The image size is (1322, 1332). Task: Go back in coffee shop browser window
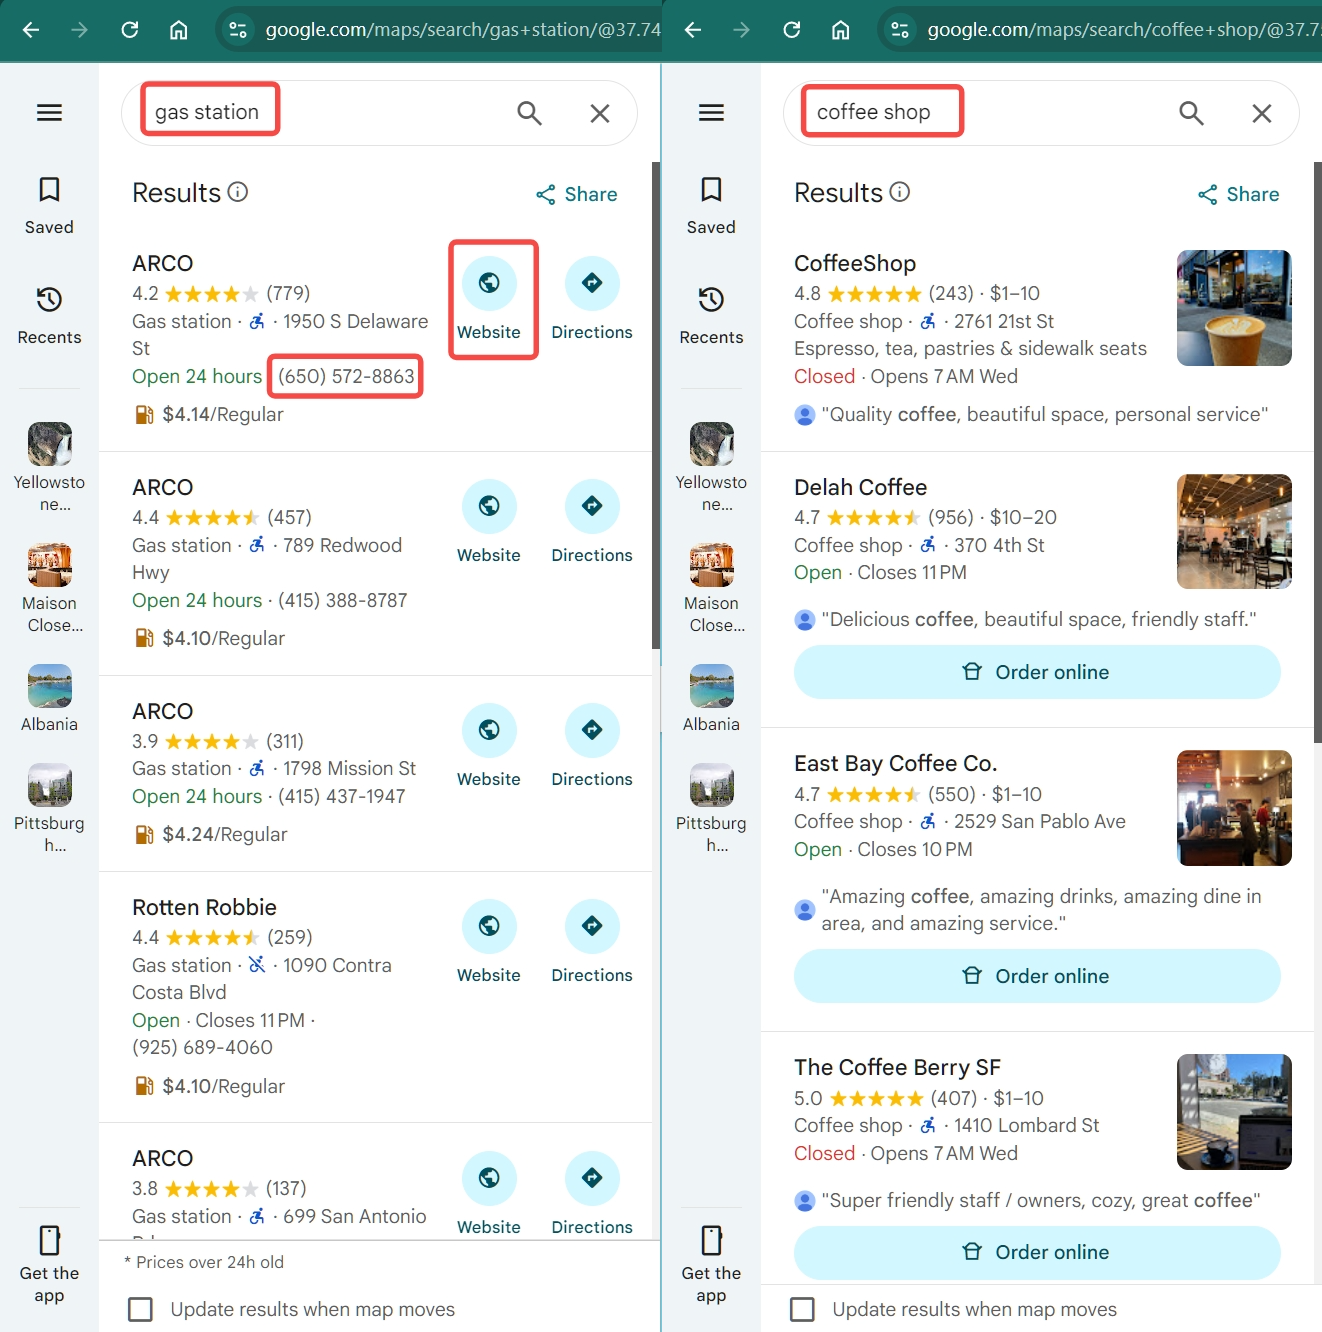tap(693, 30)
